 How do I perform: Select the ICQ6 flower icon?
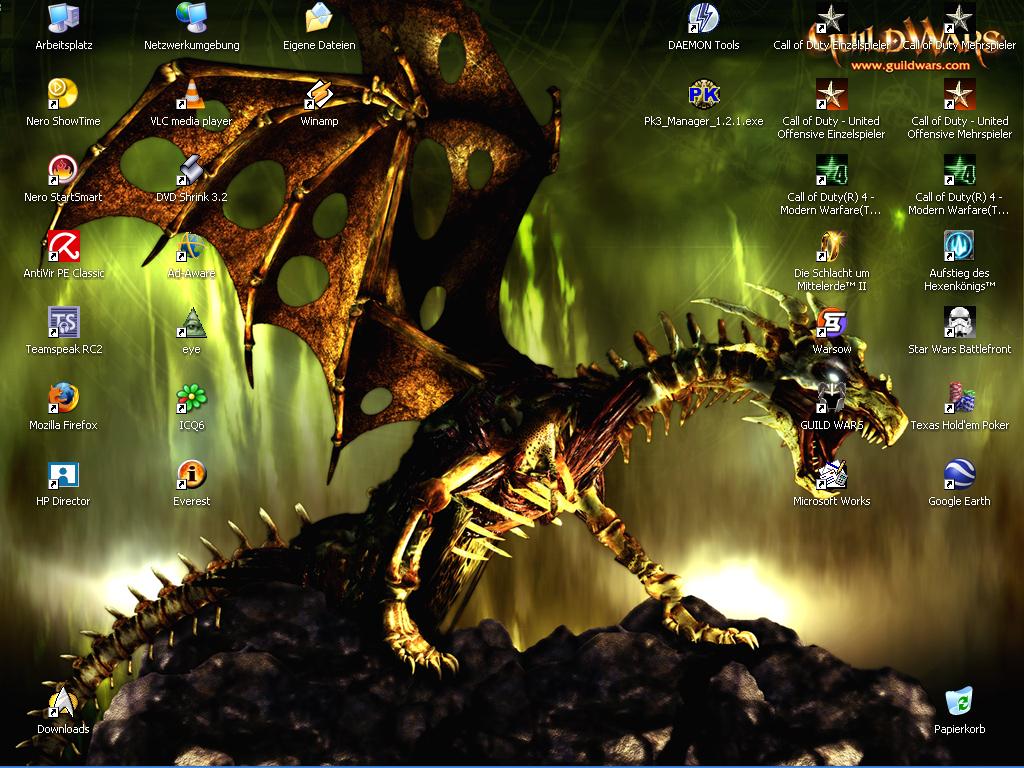(x=191, y=398)
